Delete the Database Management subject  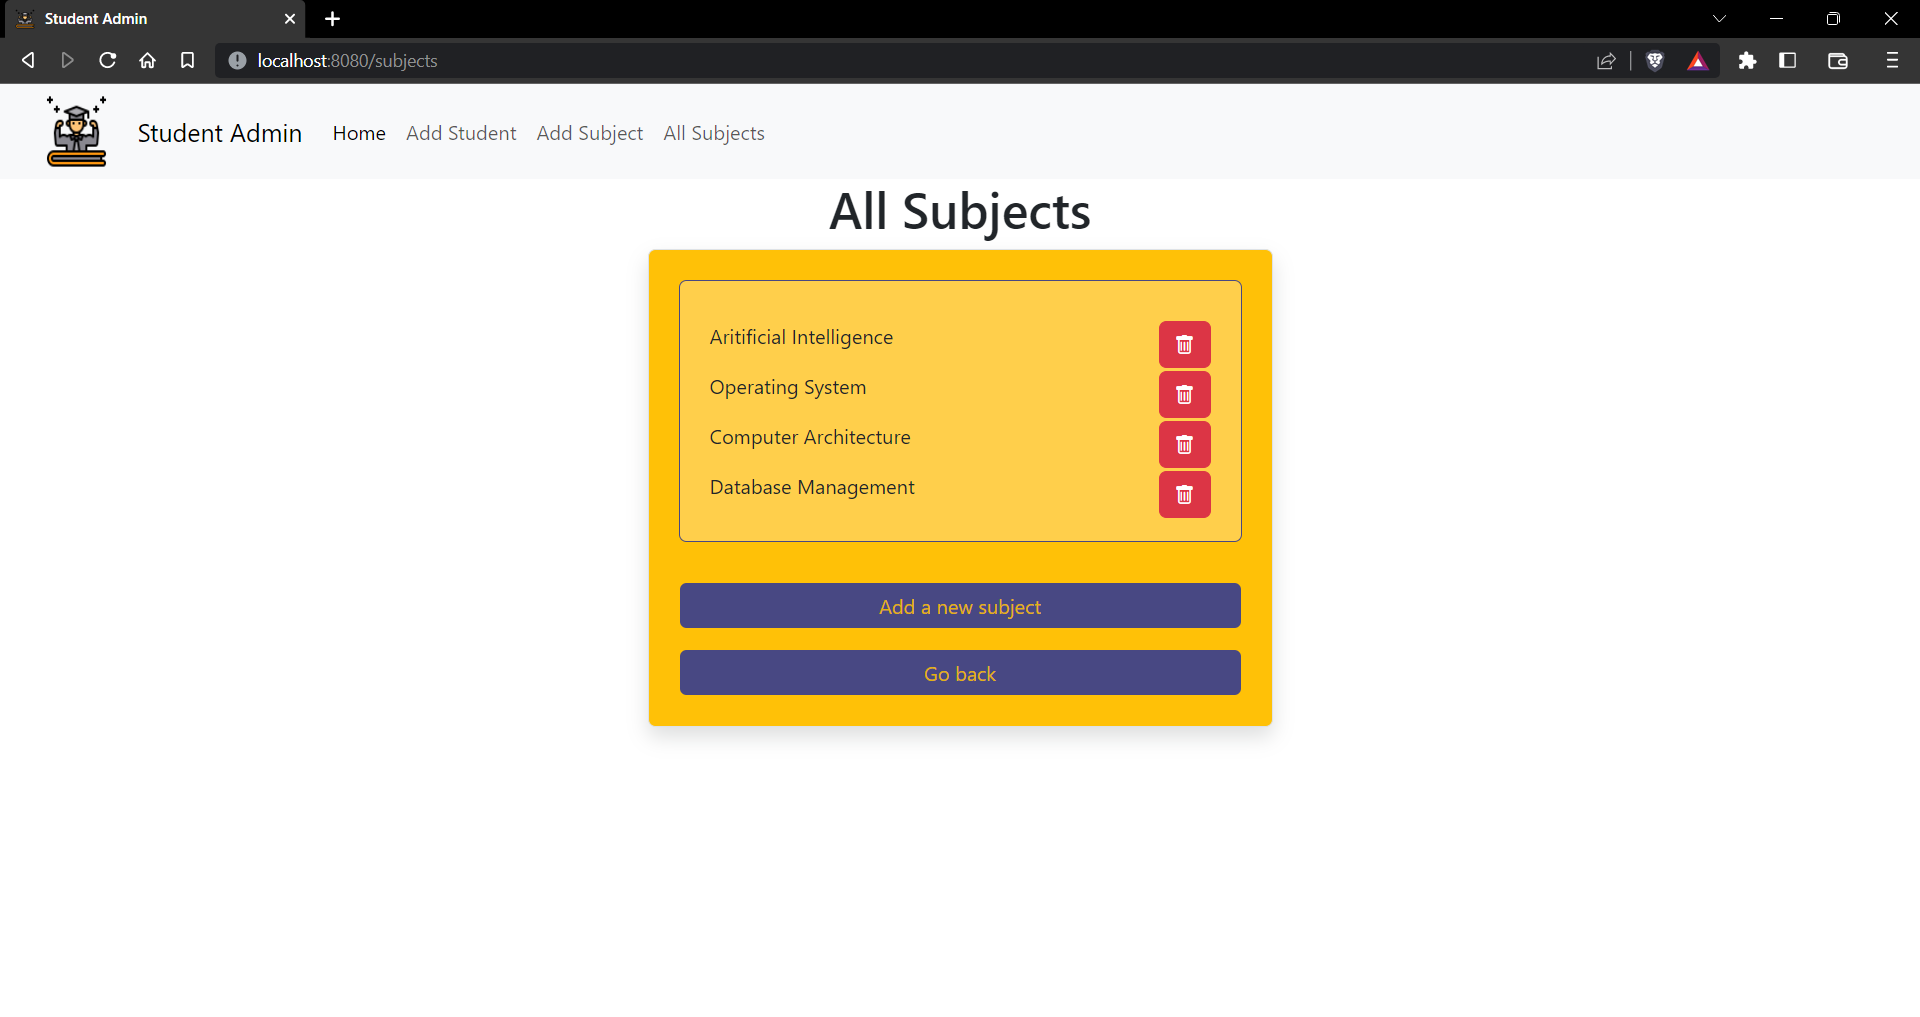click(1184, 494)
